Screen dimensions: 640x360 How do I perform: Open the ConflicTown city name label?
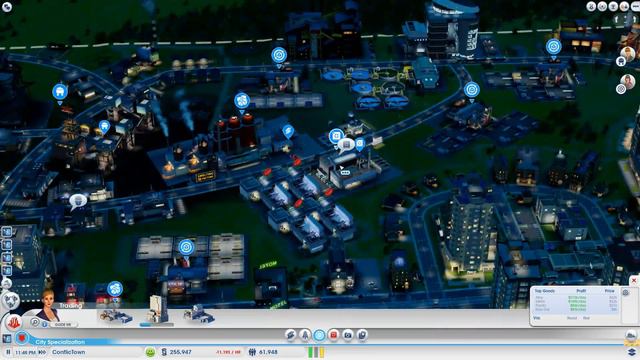click(x=69, y=352)
